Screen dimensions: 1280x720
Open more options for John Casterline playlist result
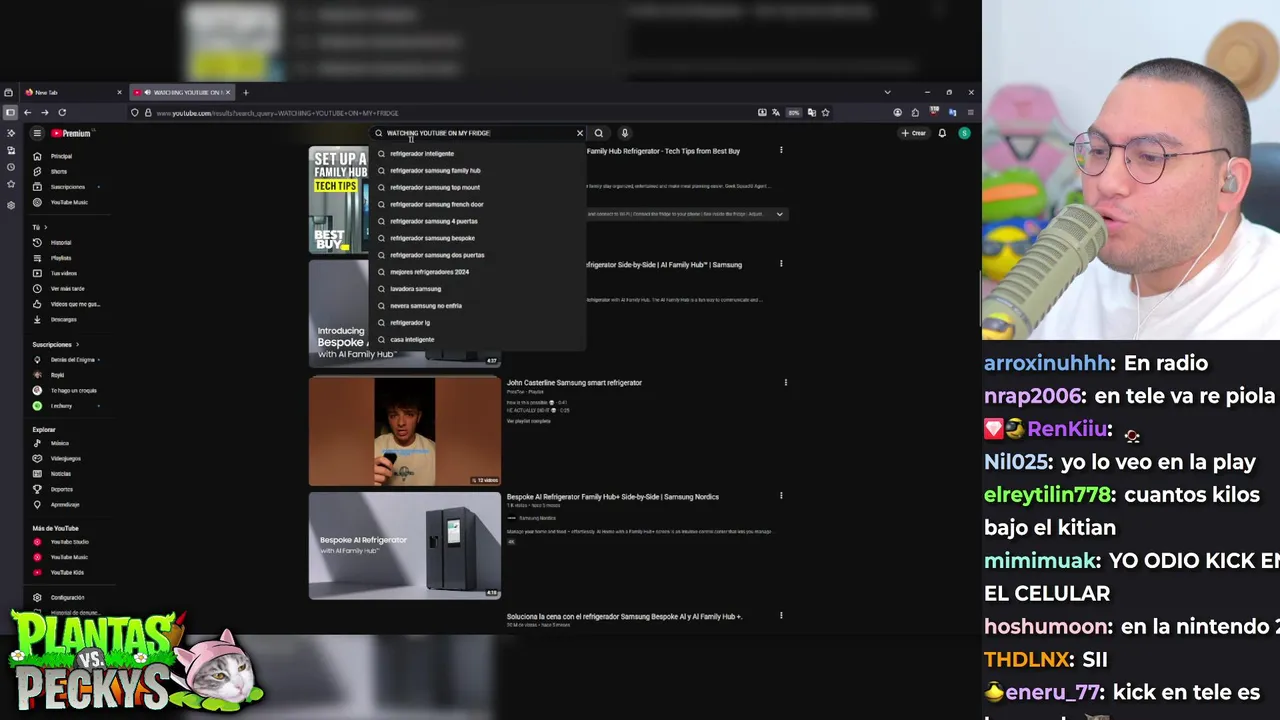pyautogui.click(x=785, y=382)
